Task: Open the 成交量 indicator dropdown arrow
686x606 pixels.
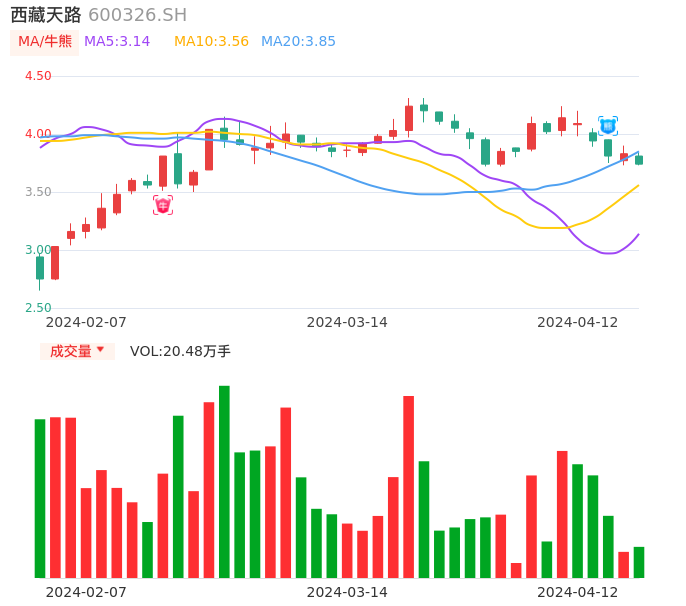Action: 100,350
